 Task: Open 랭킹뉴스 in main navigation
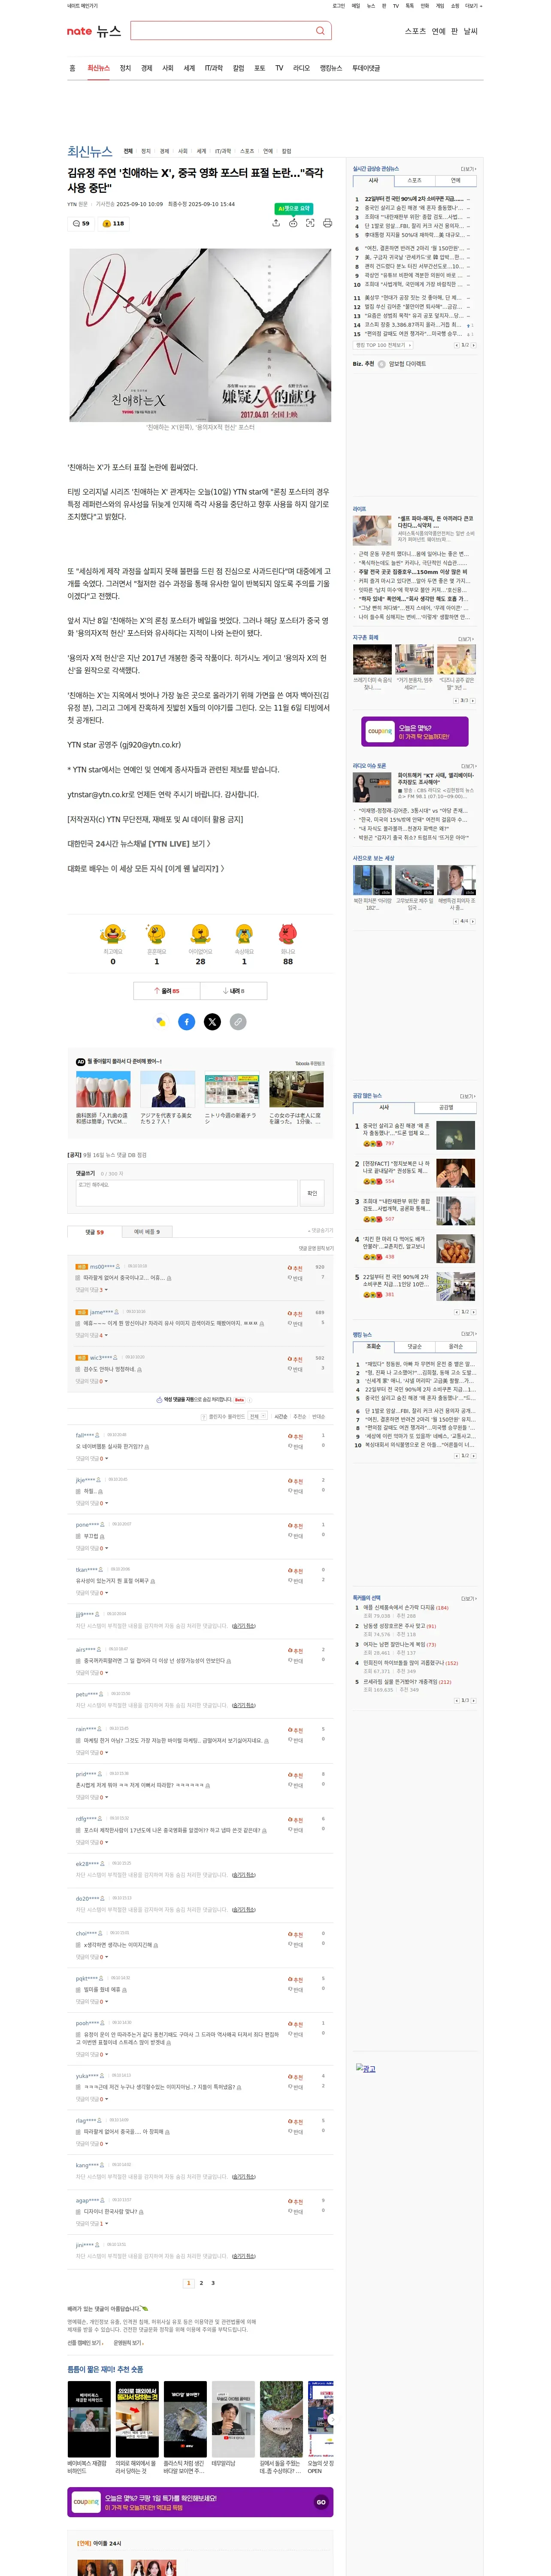click(x=330, y=68)
